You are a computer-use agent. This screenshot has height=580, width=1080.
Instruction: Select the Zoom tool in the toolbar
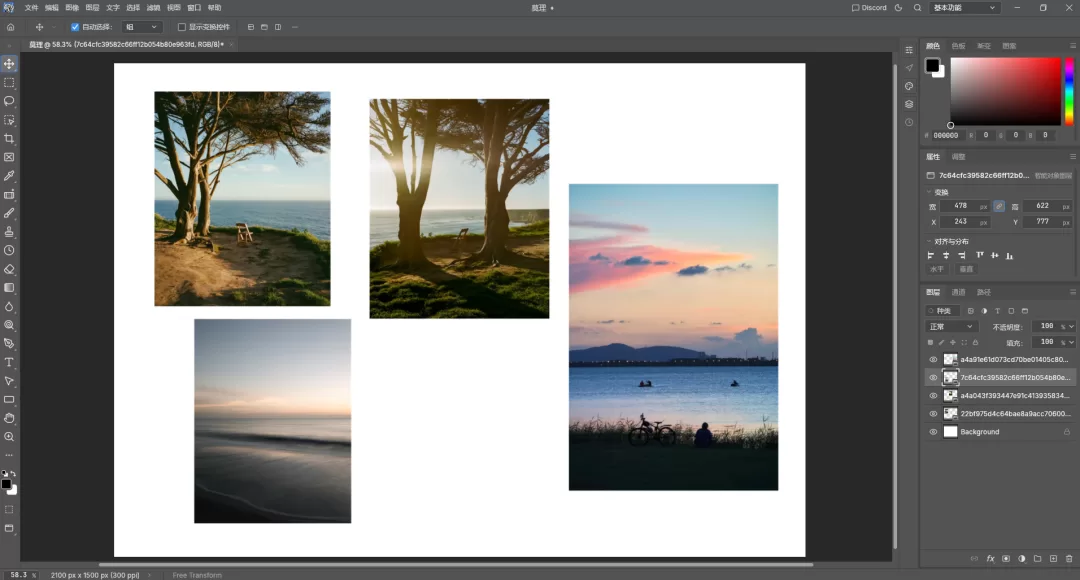click(9, 437)
